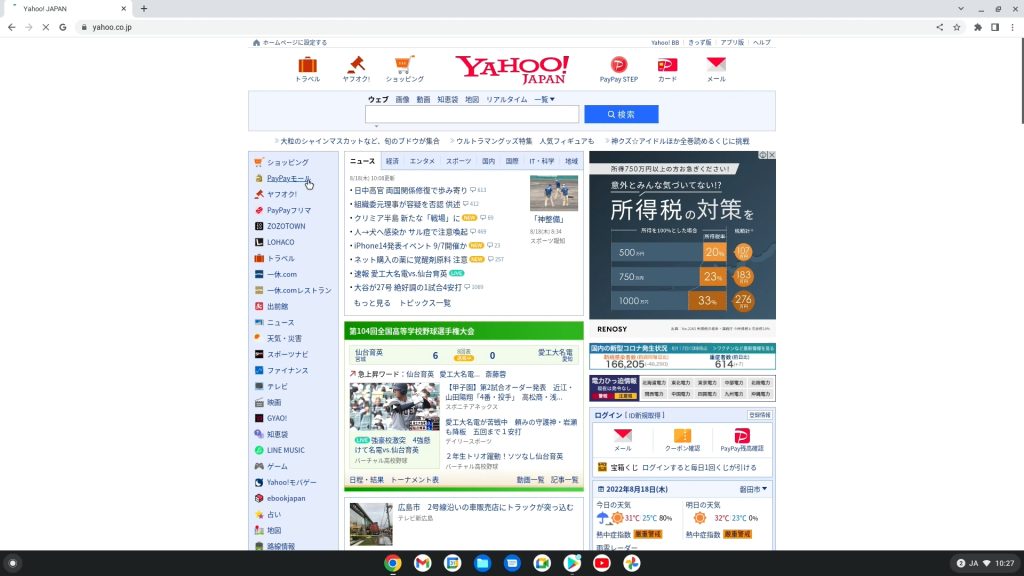The width and height of the screenshot is (1024, 576).
Task: Click inside the Yahoo search text field
Action: (x=471, y=114)
